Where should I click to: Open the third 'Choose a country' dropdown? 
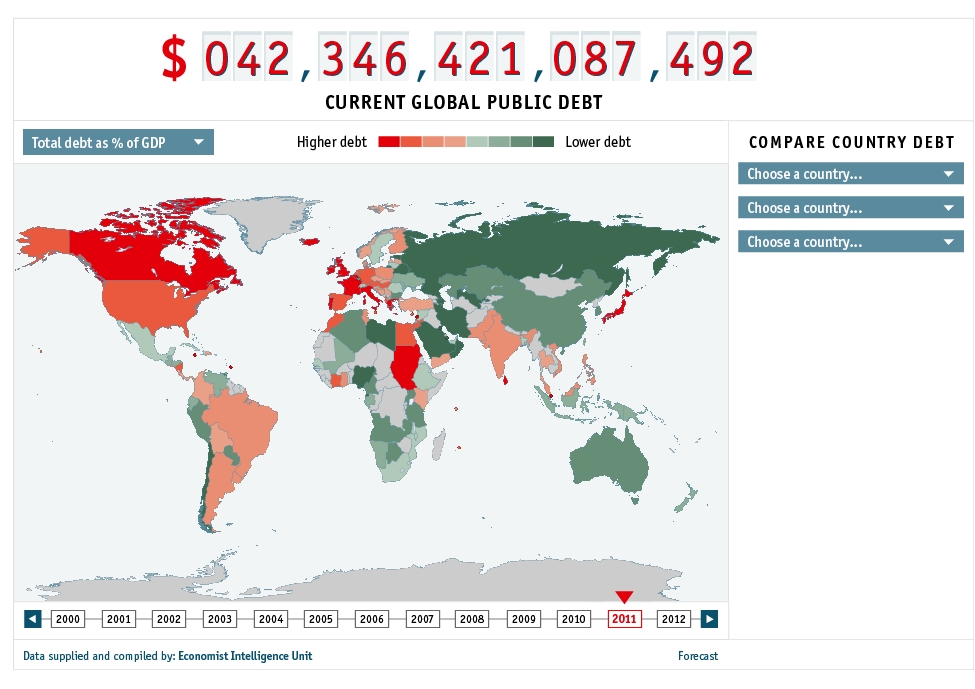(850, 242)
